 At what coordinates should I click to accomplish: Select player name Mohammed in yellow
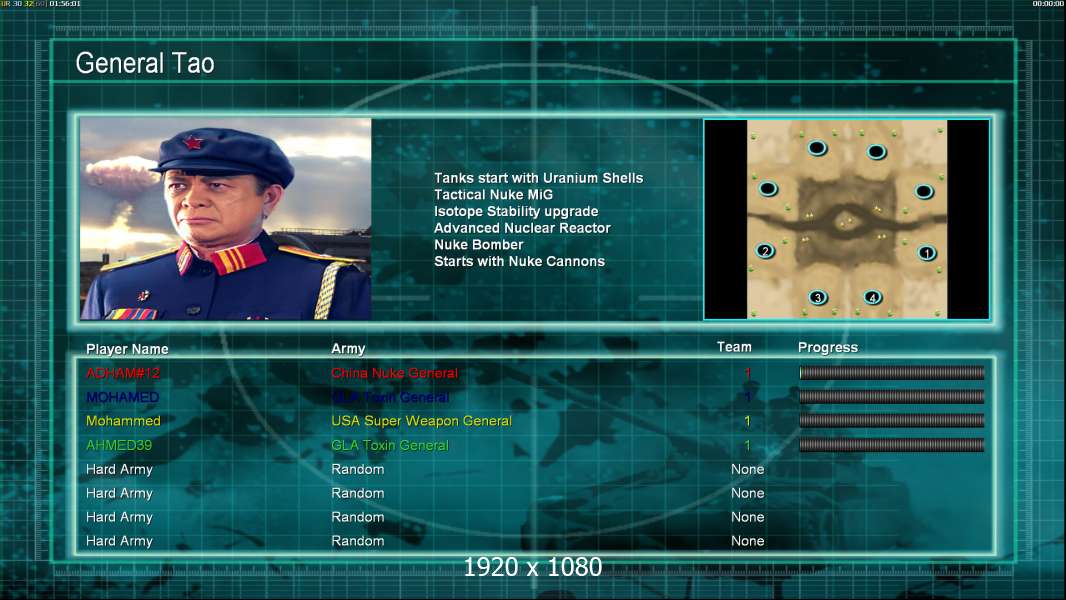pyautogui.click(x=123, y=421)
